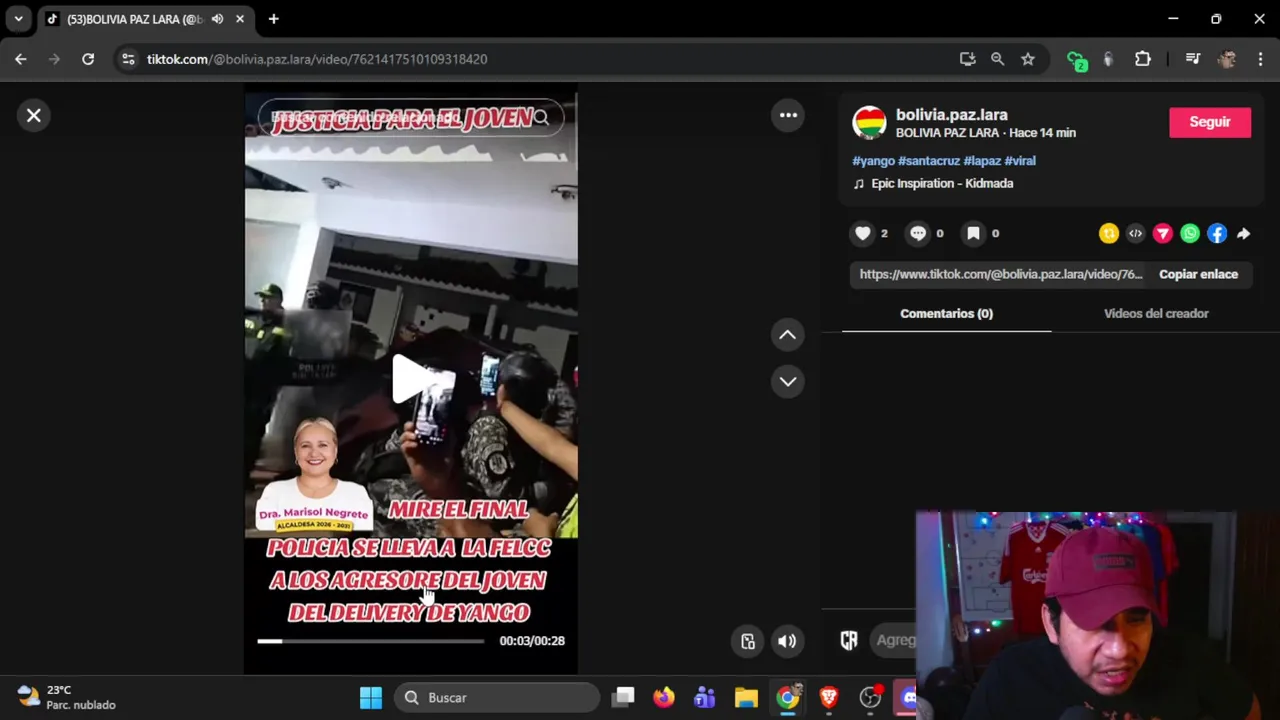Search similar content in video overlay

pos(411,118)
